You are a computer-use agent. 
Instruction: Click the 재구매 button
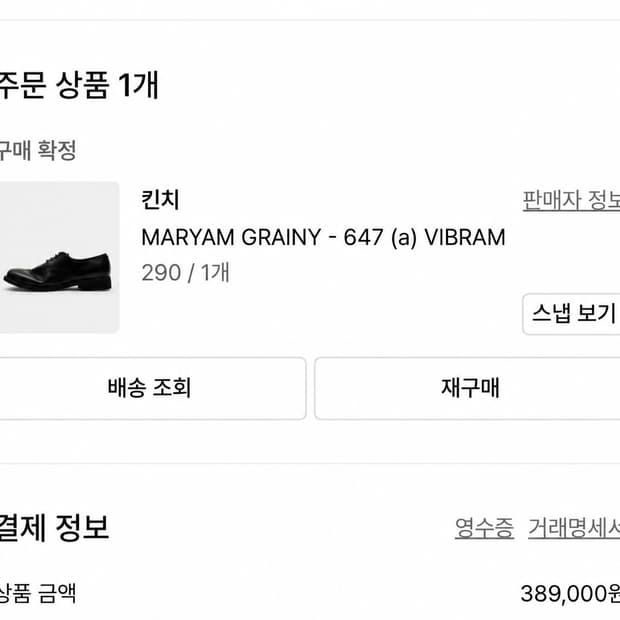pos(467,388)
